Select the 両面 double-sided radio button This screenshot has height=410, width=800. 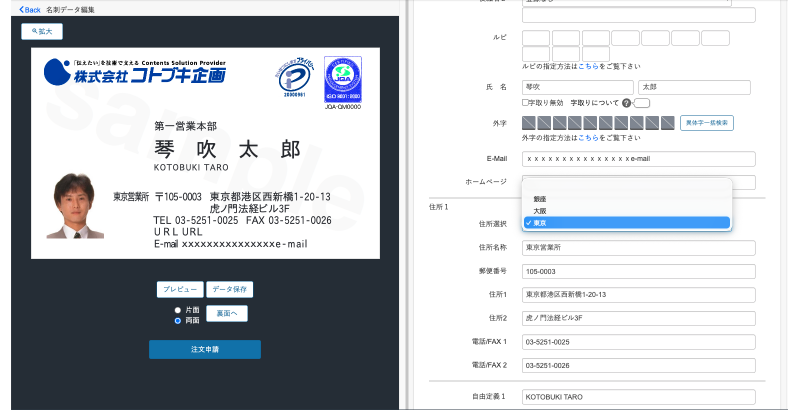[x=178, y=321]
